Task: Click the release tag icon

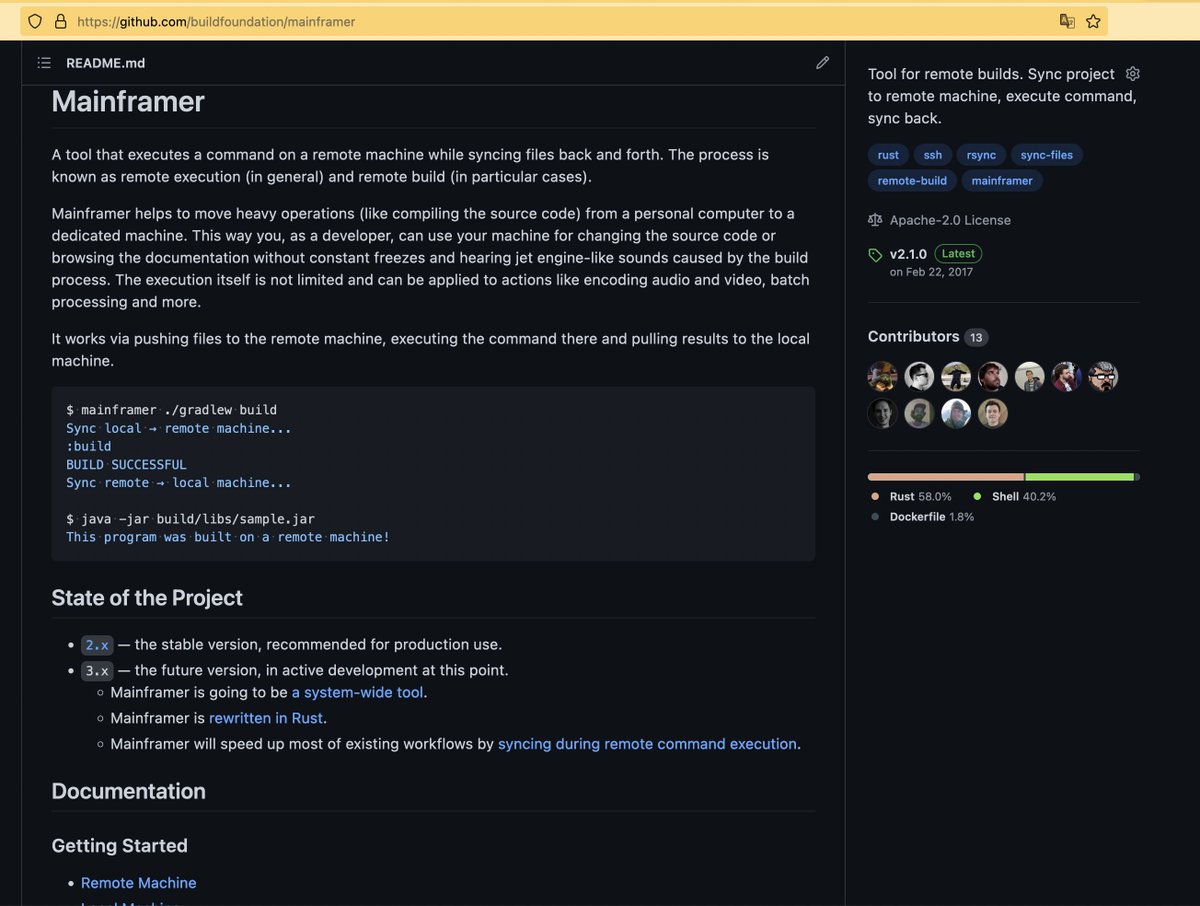Action: [x=876, y=254]
